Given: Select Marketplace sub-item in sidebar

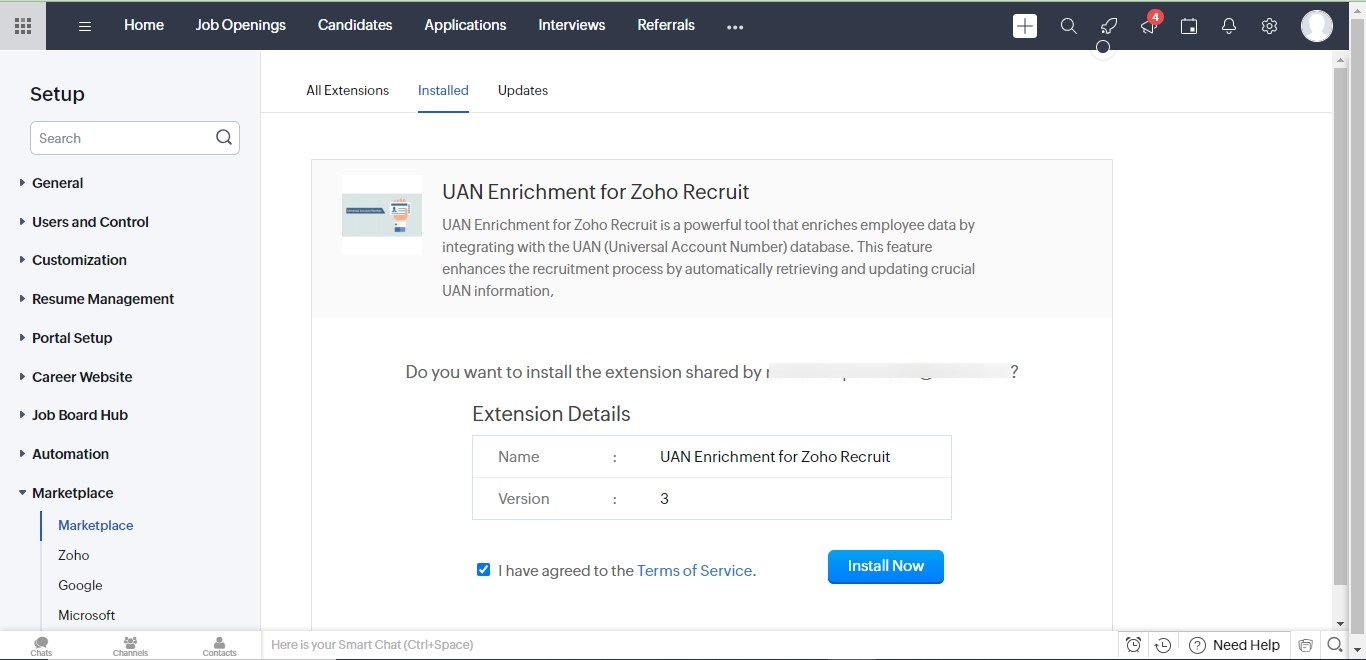Looking at the screenshot, I should 96,525.
